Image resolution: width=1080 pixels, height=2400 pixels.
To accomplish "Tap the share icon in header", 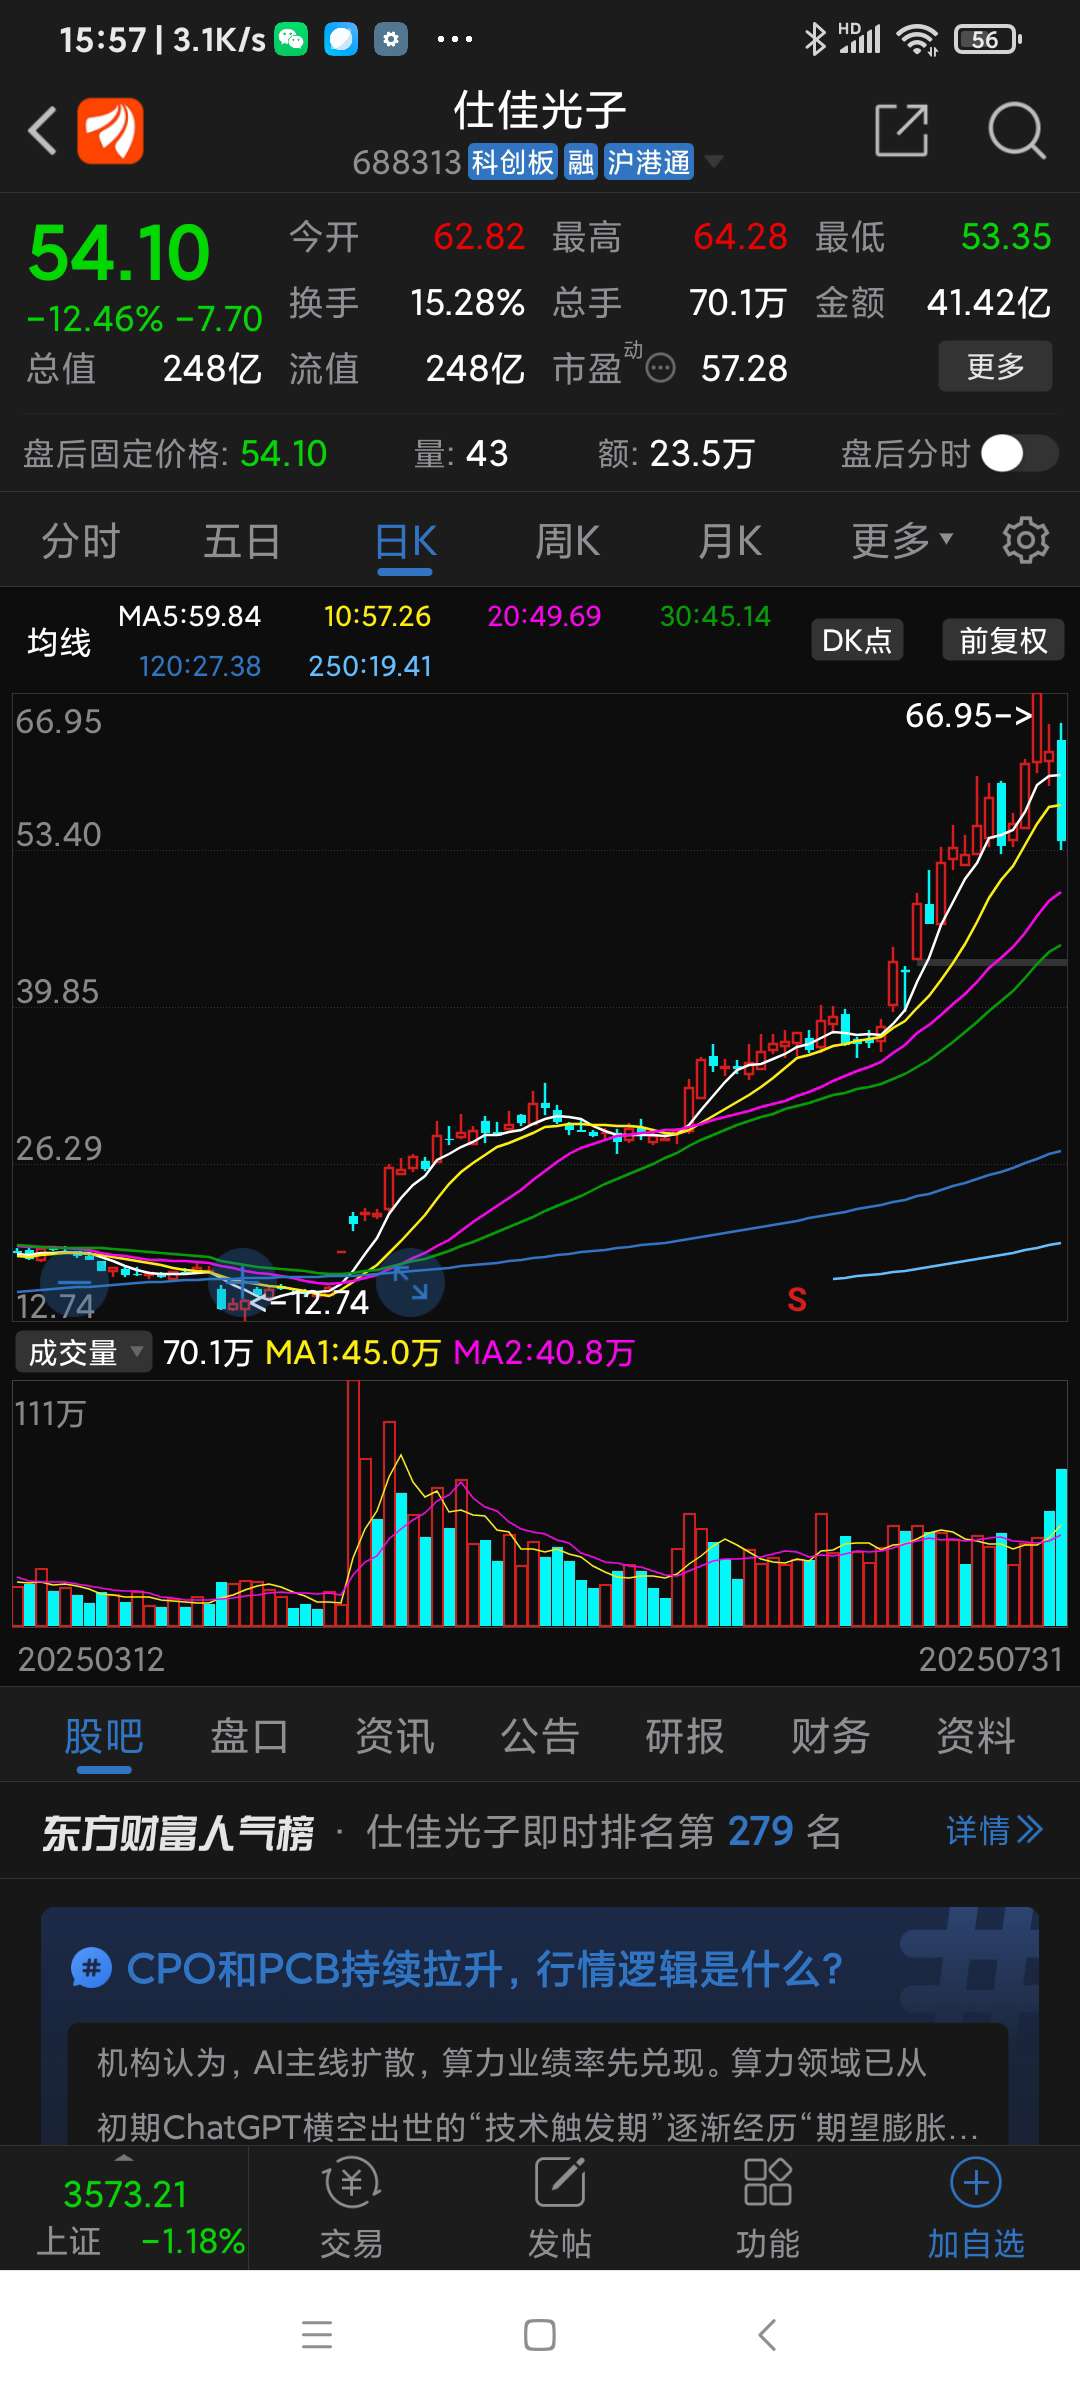I will tap(902, 130).
